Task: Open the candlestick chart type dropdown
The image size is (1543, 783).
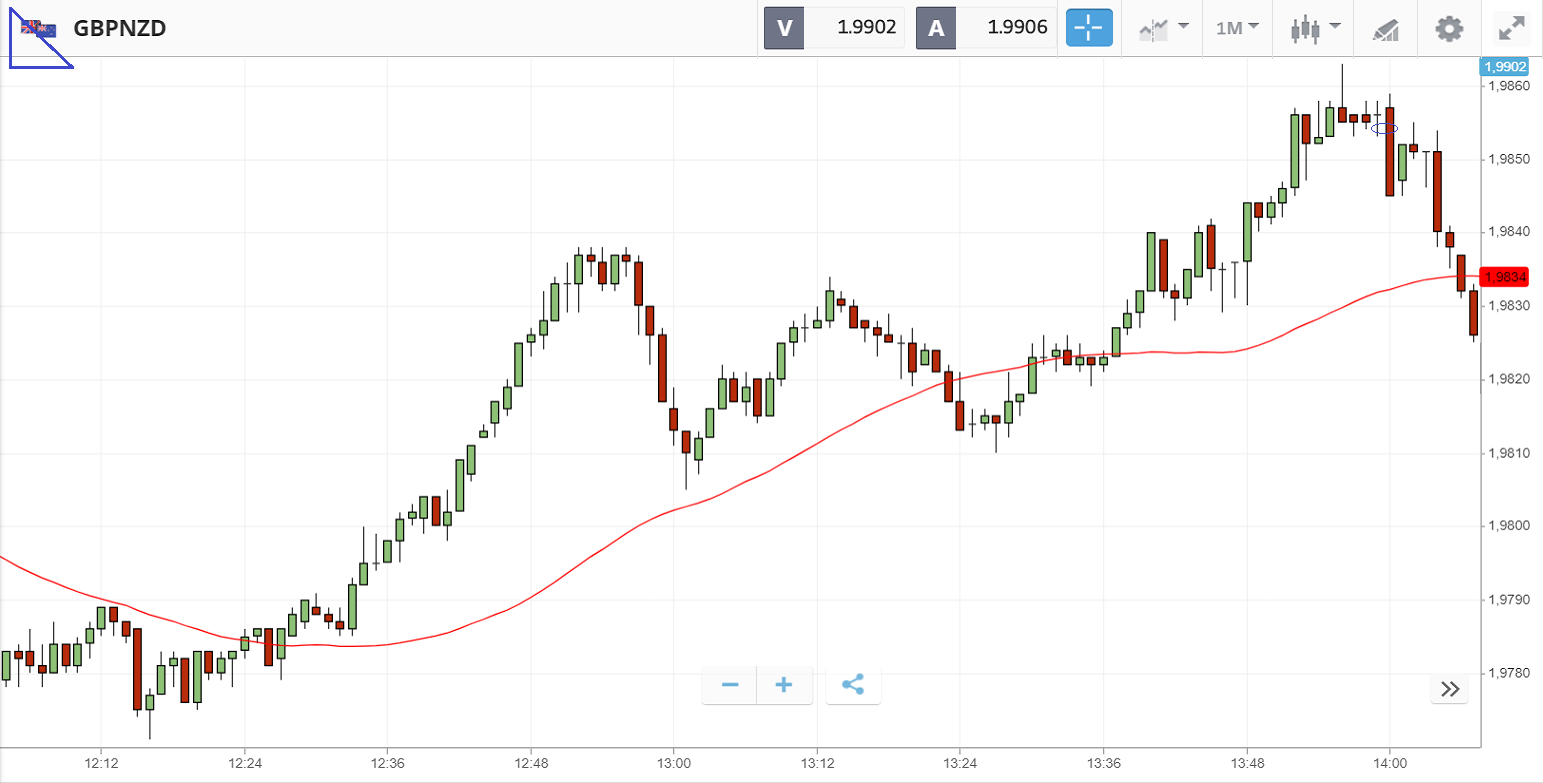Action: (1314, 28)
